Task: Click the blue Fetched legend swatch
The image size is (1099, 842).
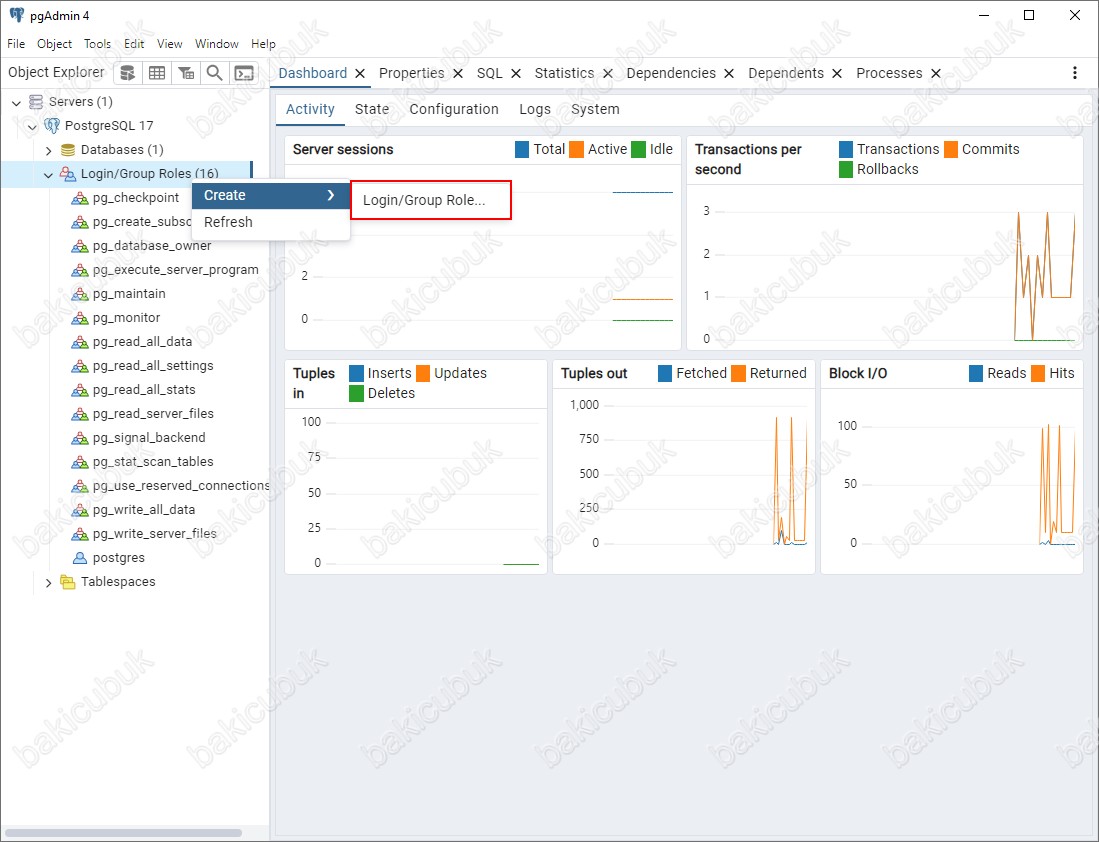Action: tap(665, 374)
